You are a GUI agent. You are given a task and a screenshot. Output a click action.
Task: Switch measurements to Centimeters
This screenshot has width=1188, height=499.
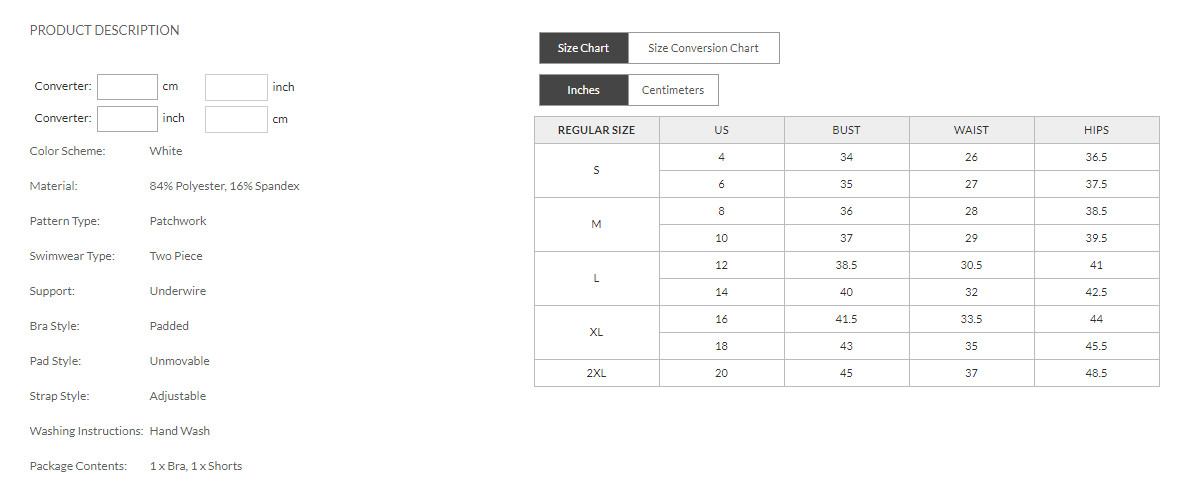click(x=673, y=90)
